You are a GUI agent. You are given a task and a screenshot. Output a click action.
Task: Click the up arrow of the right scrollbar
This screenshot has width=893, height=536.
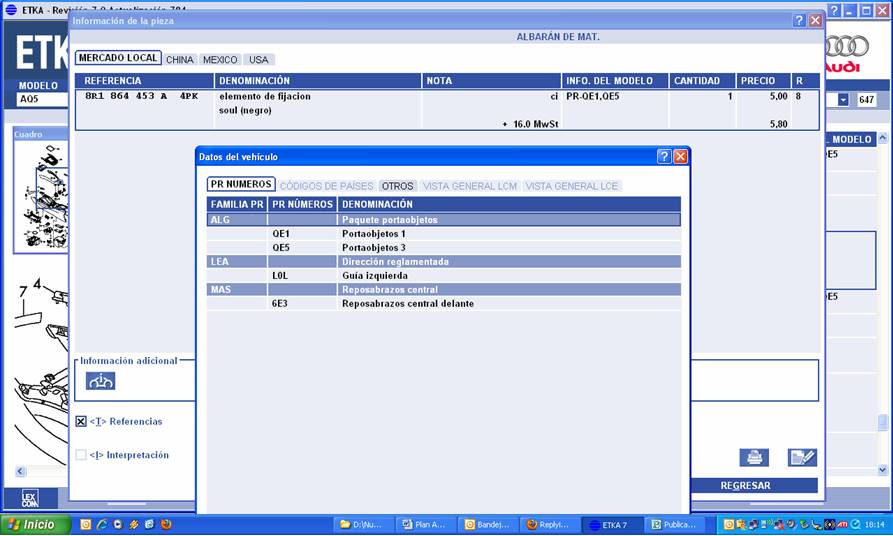coord(883,138)
